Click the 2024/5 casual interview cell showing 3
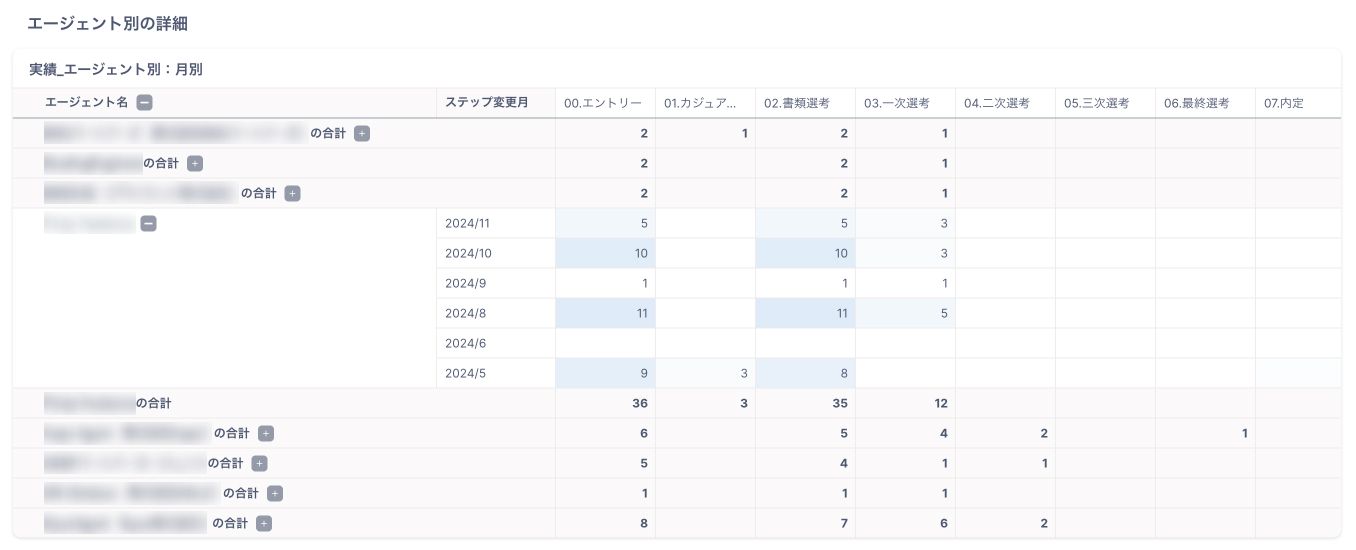This screenshot has height=550, width=1356. (743, 373)
